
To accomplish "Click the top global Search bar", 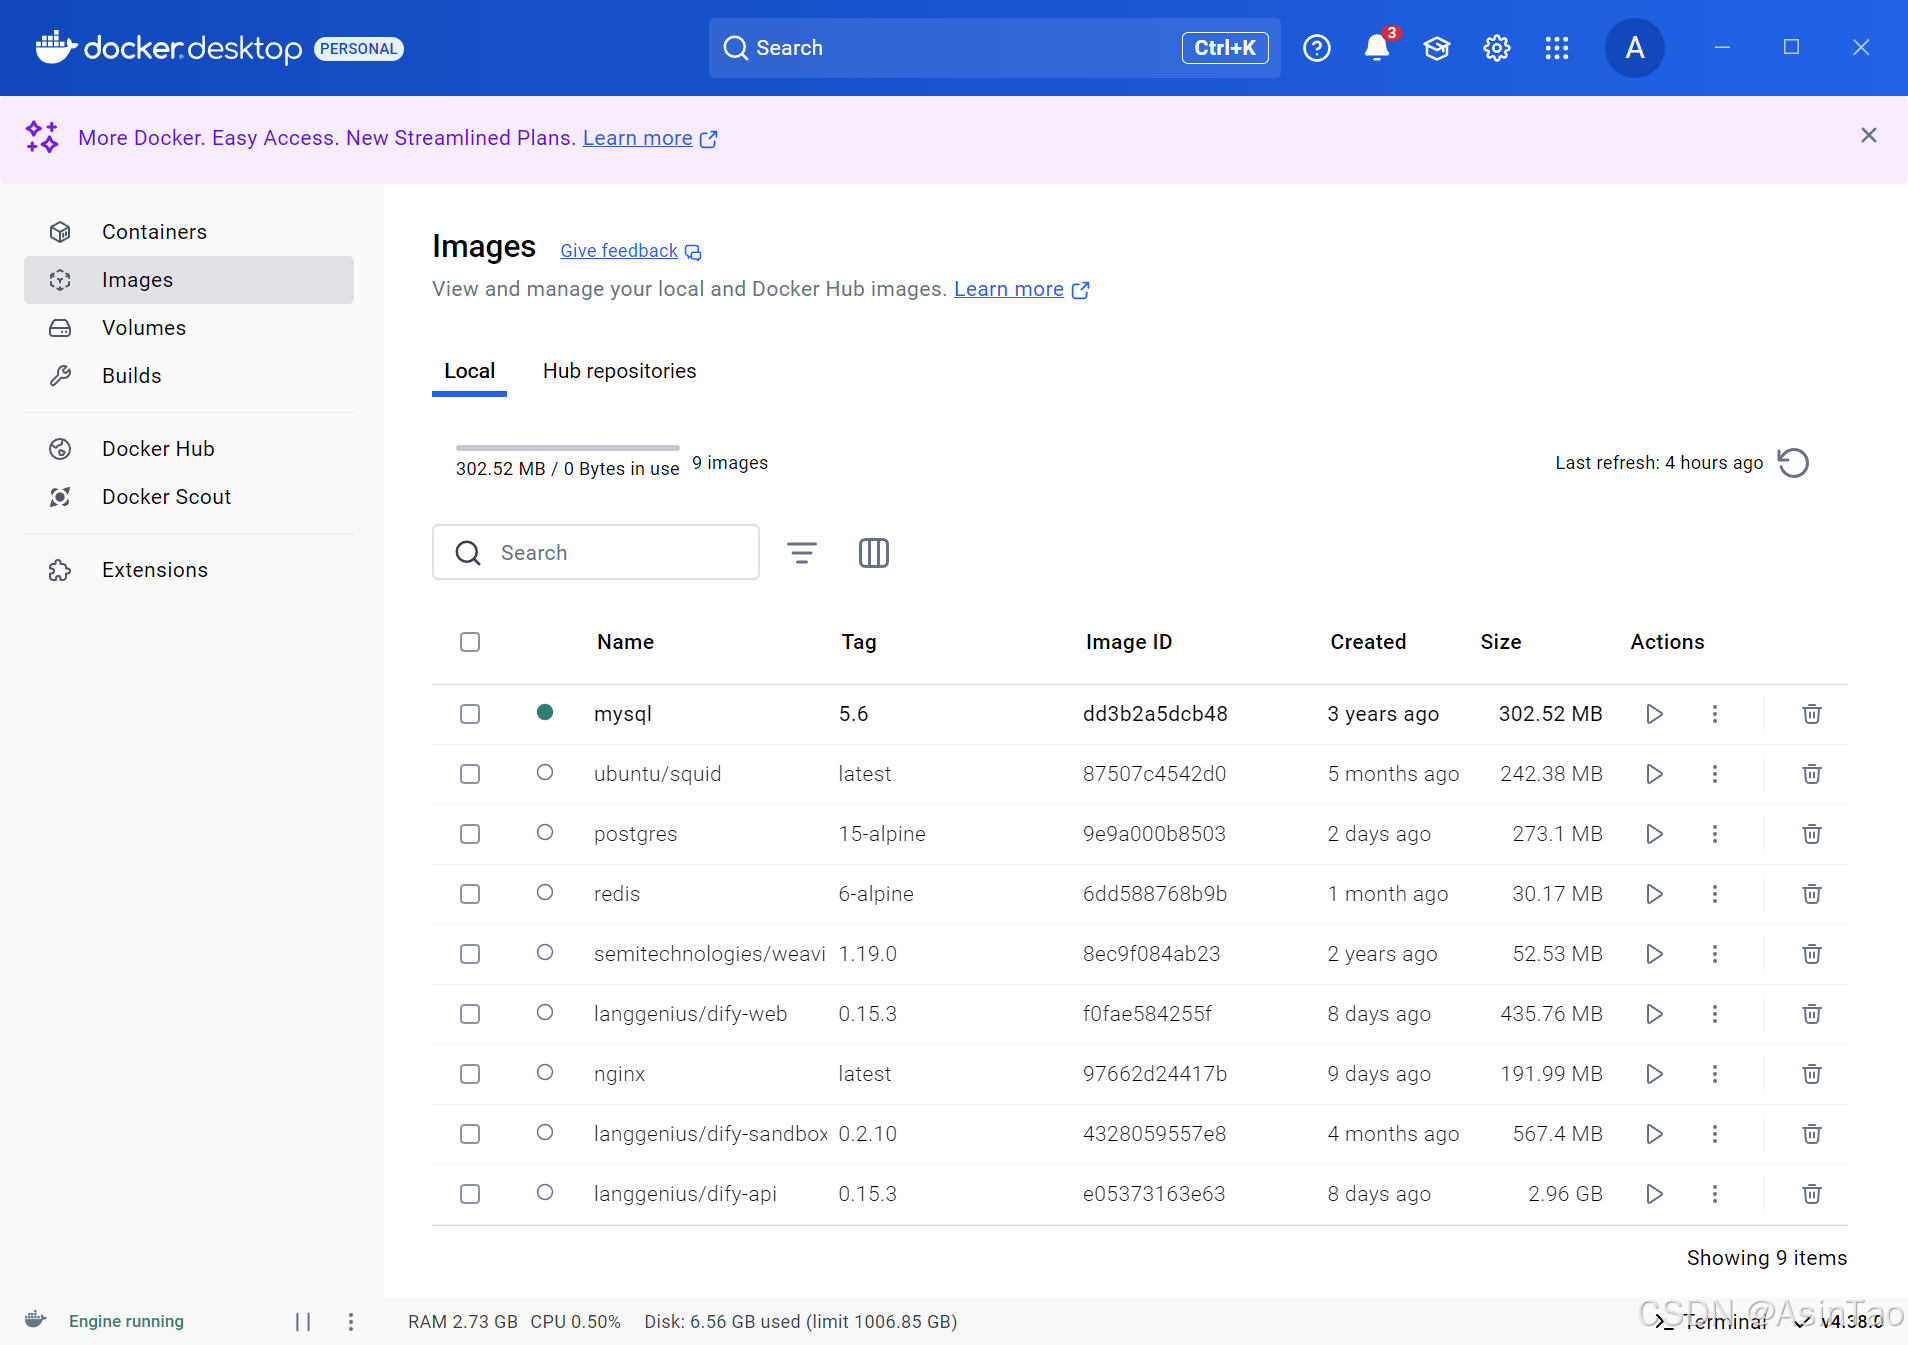I will pos(995,48).
